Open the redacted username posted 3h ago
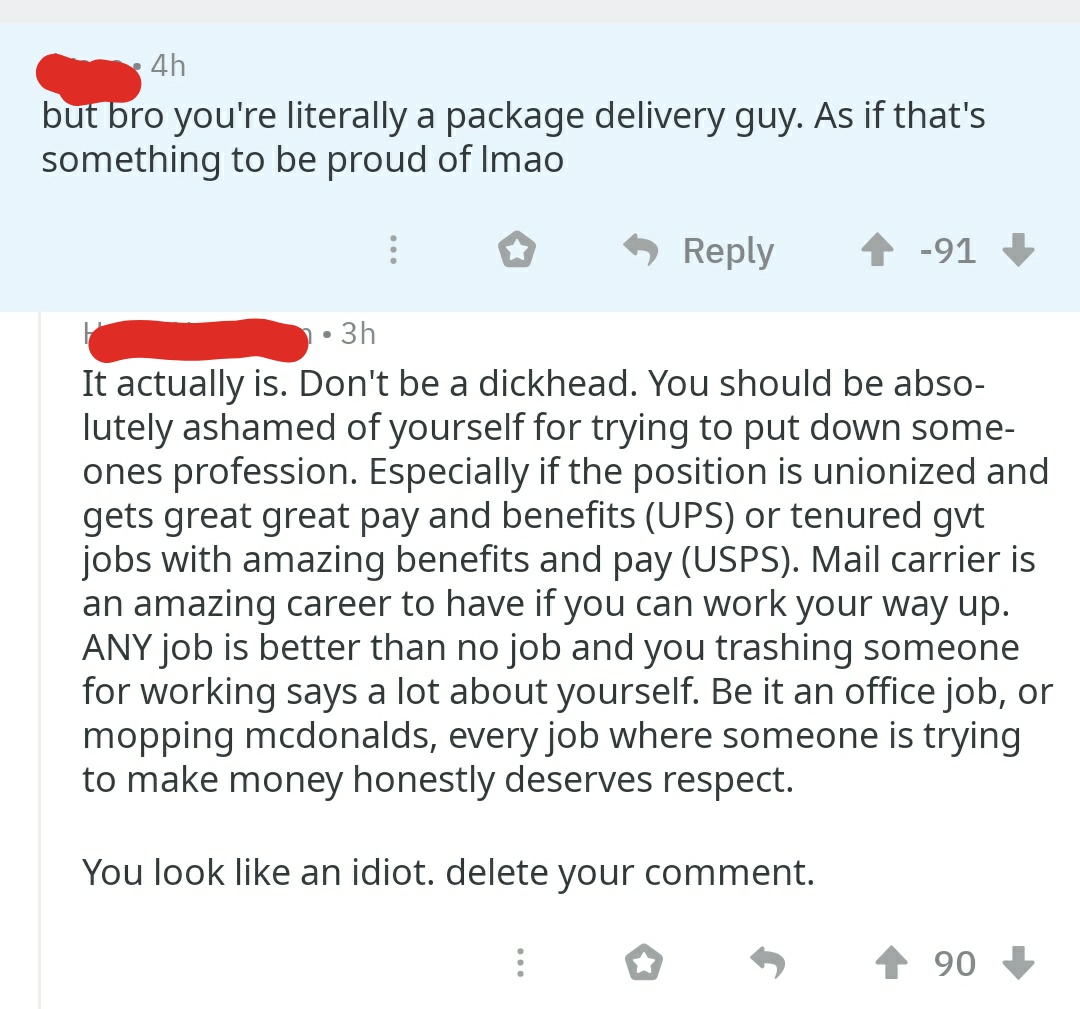This screenshot has width=1080, height=1009. click(196, 337)
